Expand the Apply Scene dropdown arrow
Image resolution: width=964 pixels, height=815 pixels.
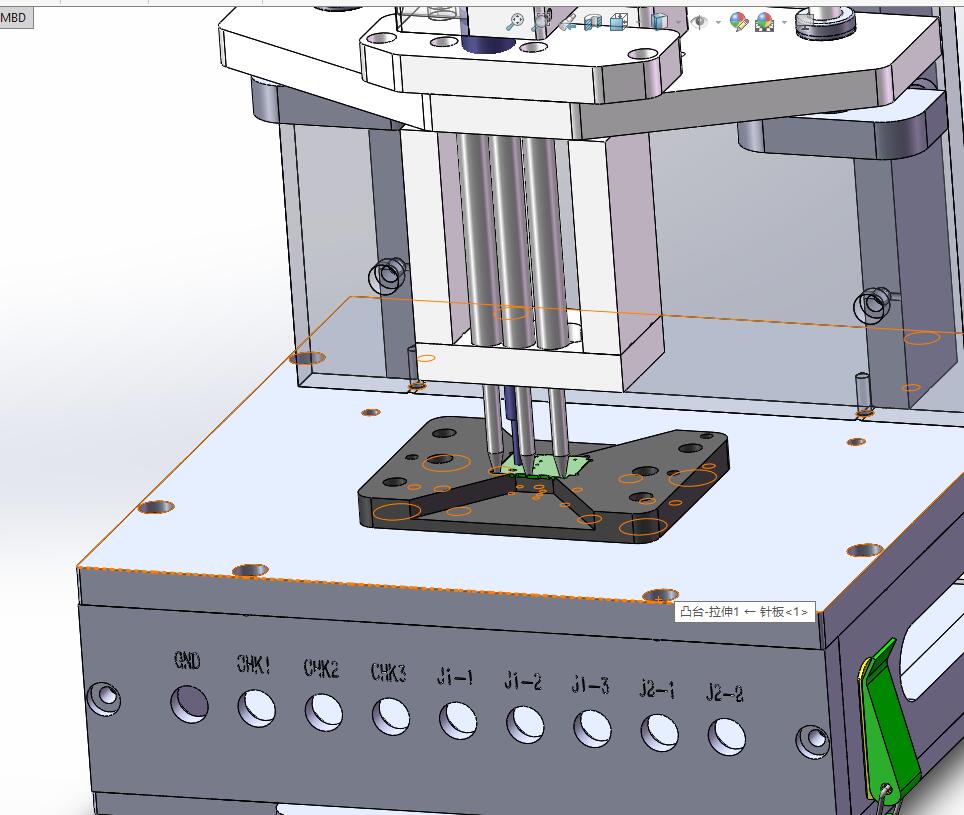point(784,23)
